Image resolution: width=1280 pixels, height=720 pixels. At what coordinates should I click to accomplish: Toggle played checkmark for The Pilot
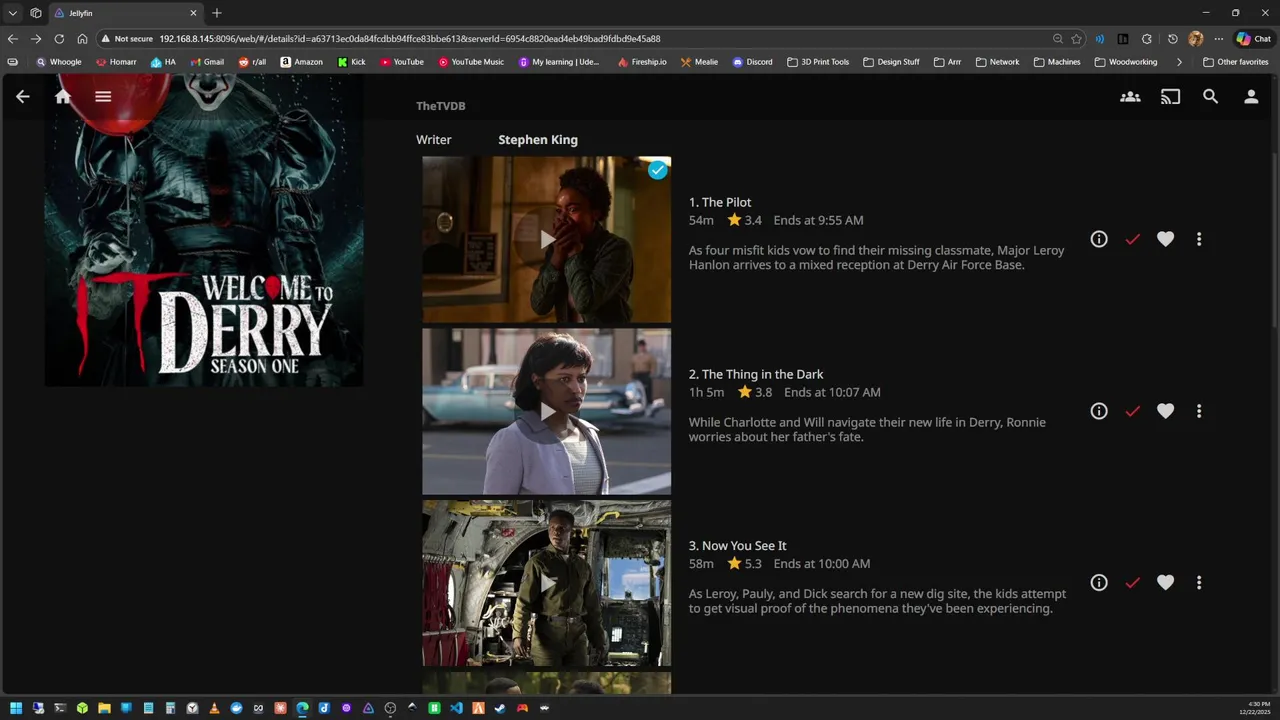1132,239
